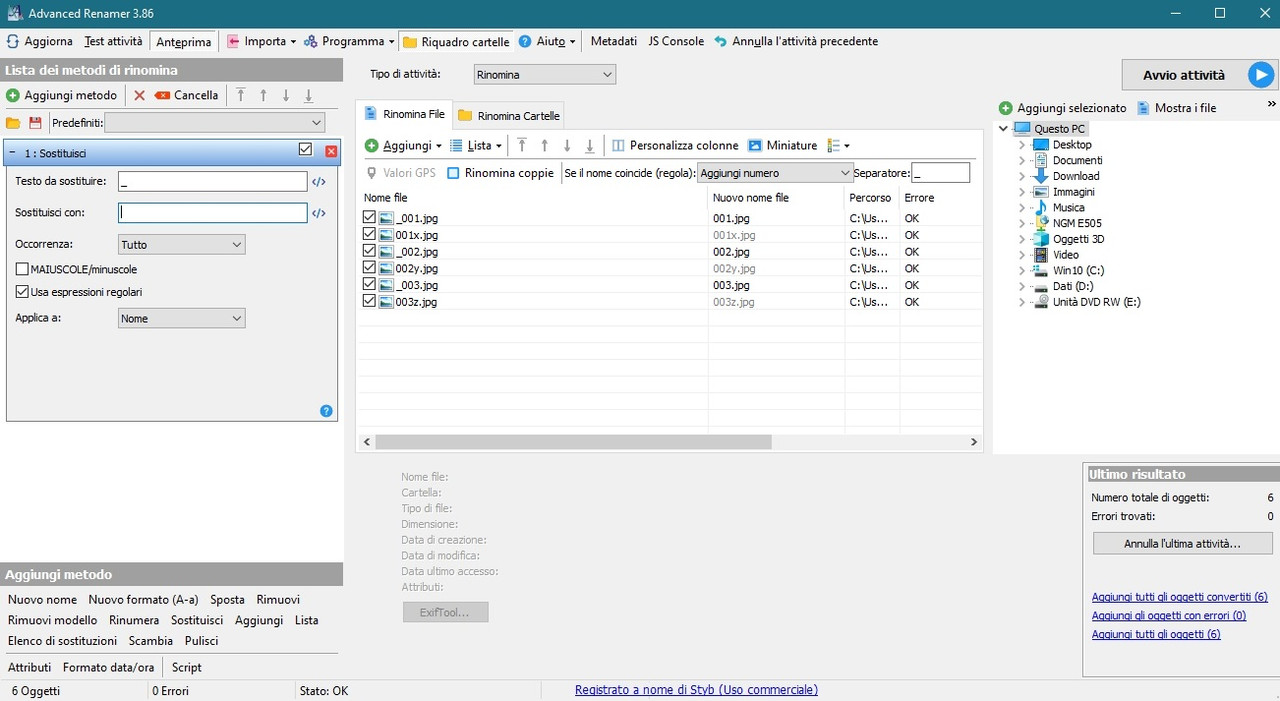Open presets folder icon beside Predefiniti
The height and width of the screenshot is (701, 1280).
tap(13, 122)
